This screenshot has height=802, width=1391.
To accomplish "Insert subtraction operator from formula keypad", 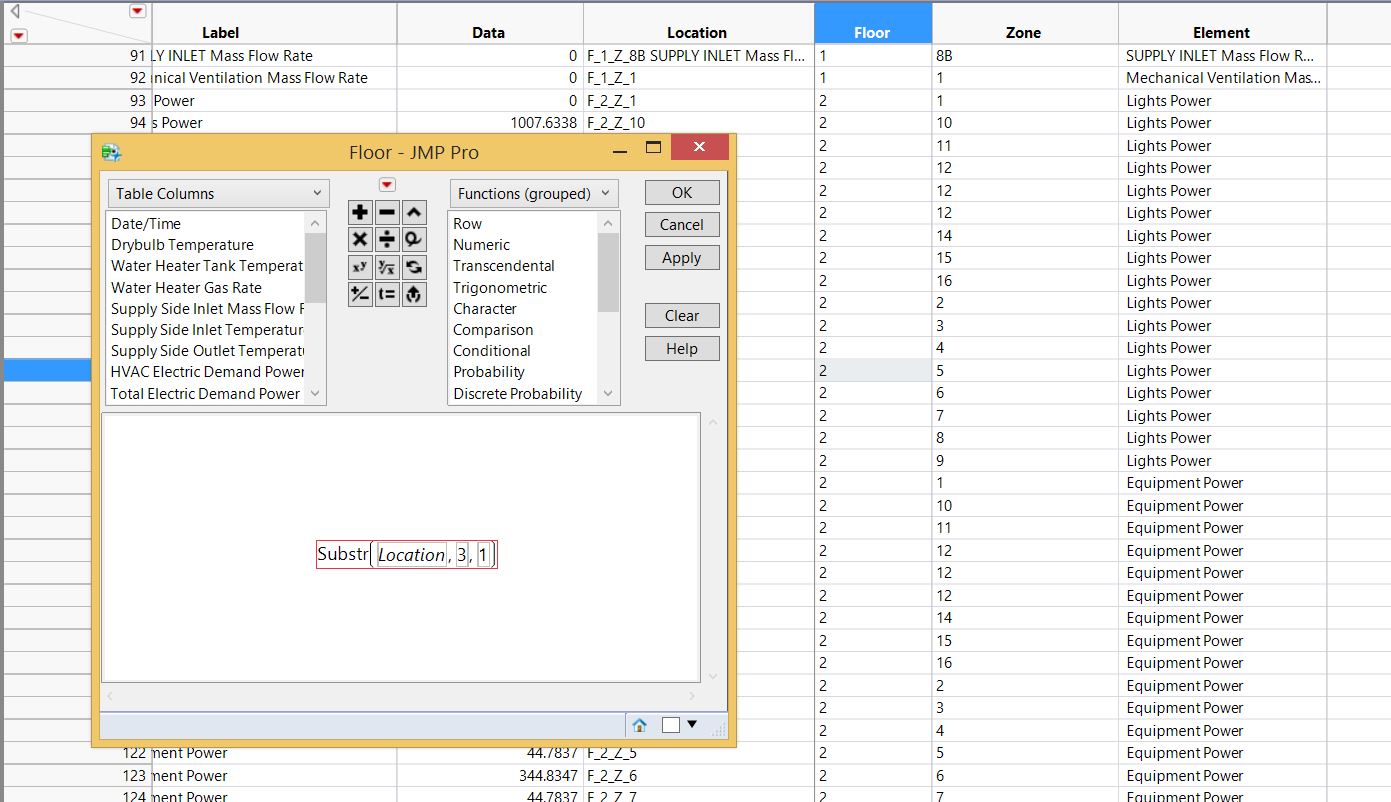I will (387, 212).
